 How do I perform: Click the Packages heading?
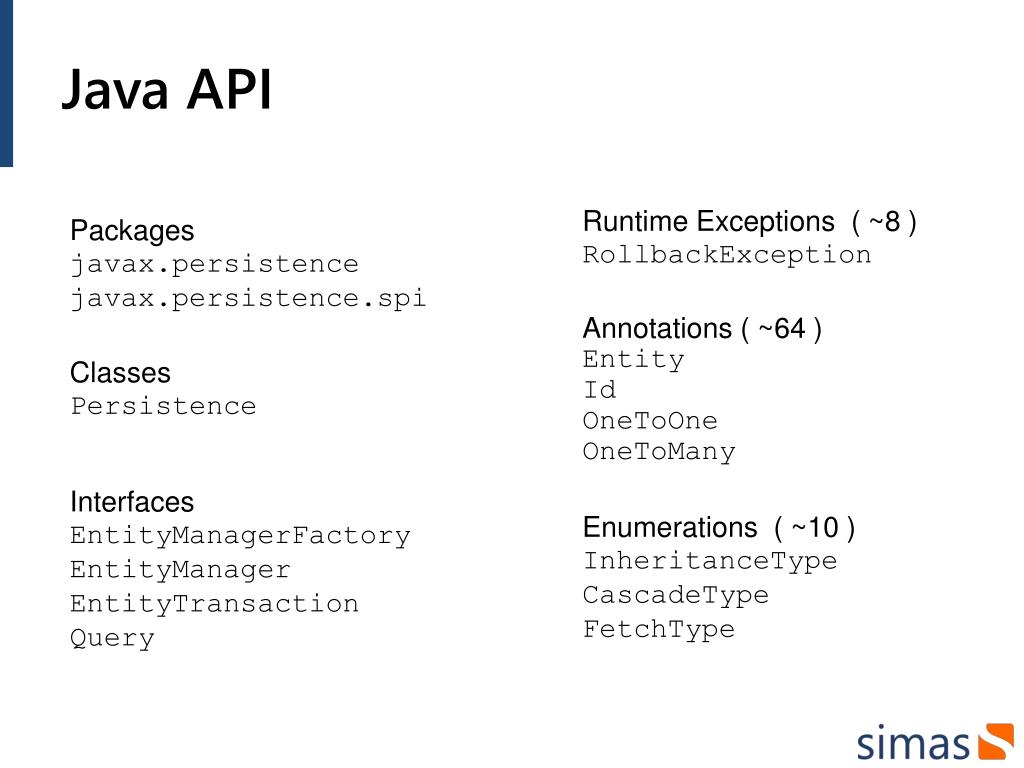click(132, 231)
